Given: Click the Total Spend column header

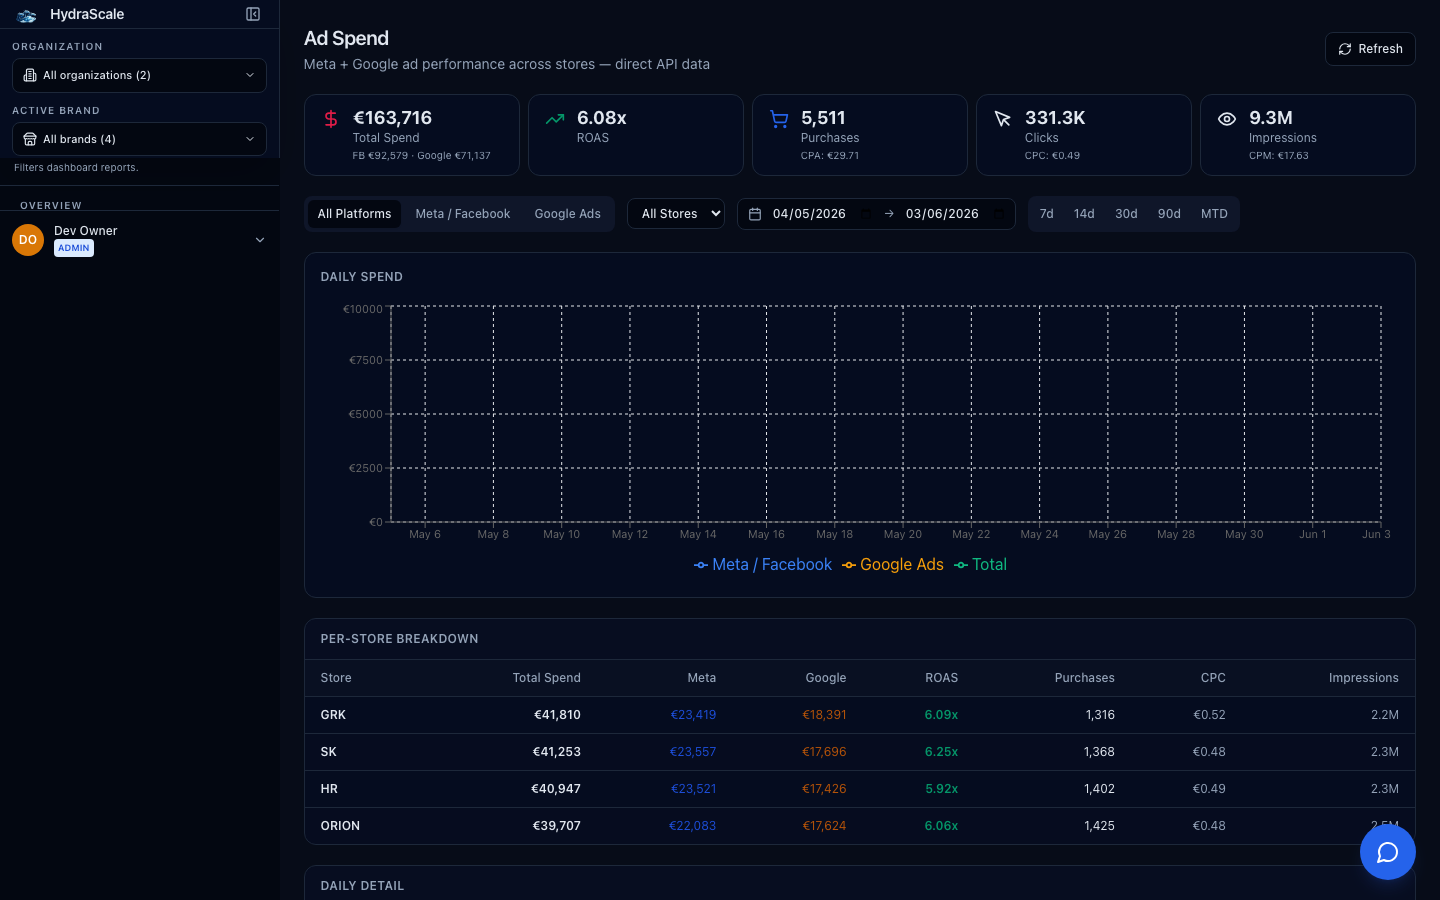Looking at the screenshot, I should tap(547, 678).
